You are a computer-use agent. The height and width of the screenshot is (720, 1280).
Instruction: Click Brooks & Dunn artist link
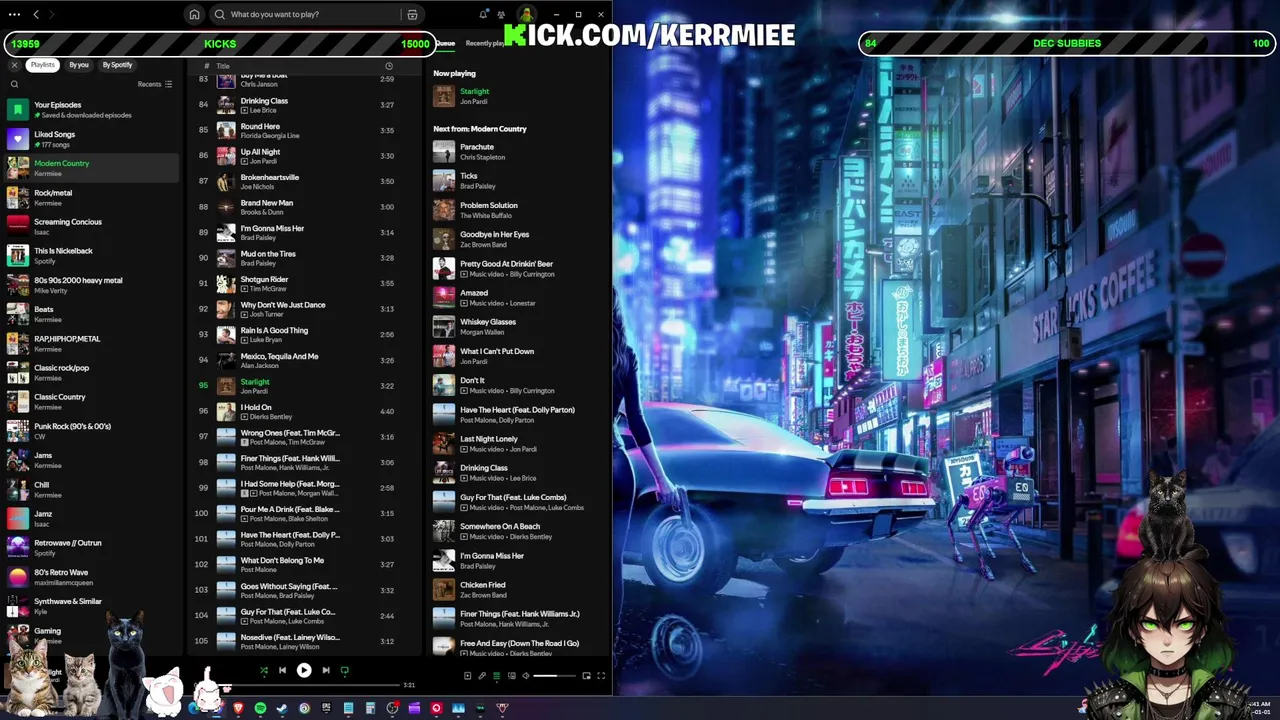[x=262, y=212]
